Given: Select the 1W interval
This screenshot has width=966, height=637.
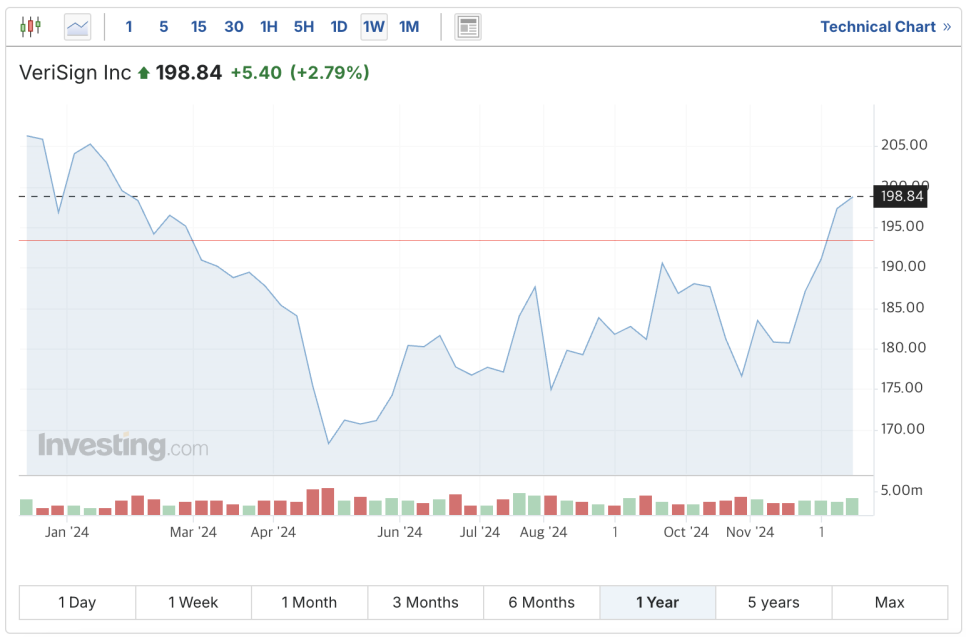Looking at the screenshot, I should click(374, 27).
